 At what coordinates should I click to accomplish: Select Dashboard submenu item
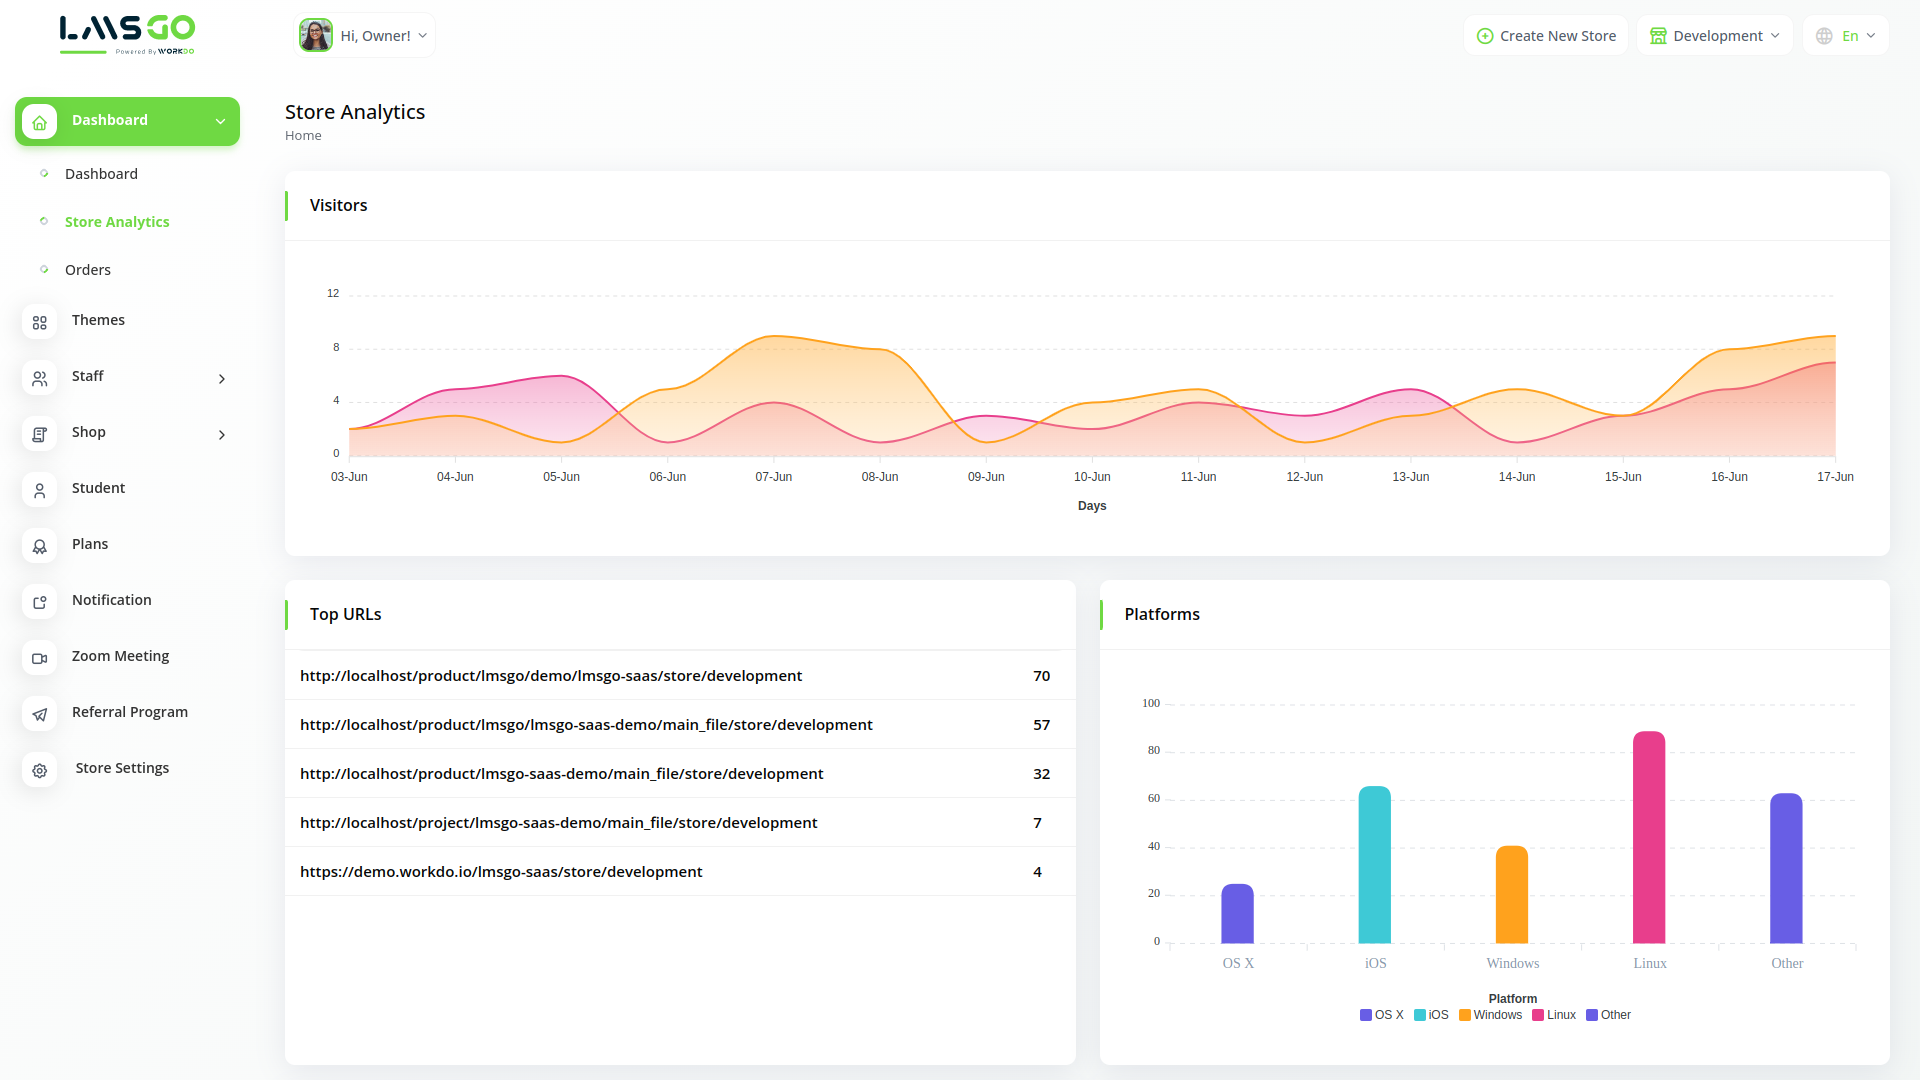pos(101,174)
